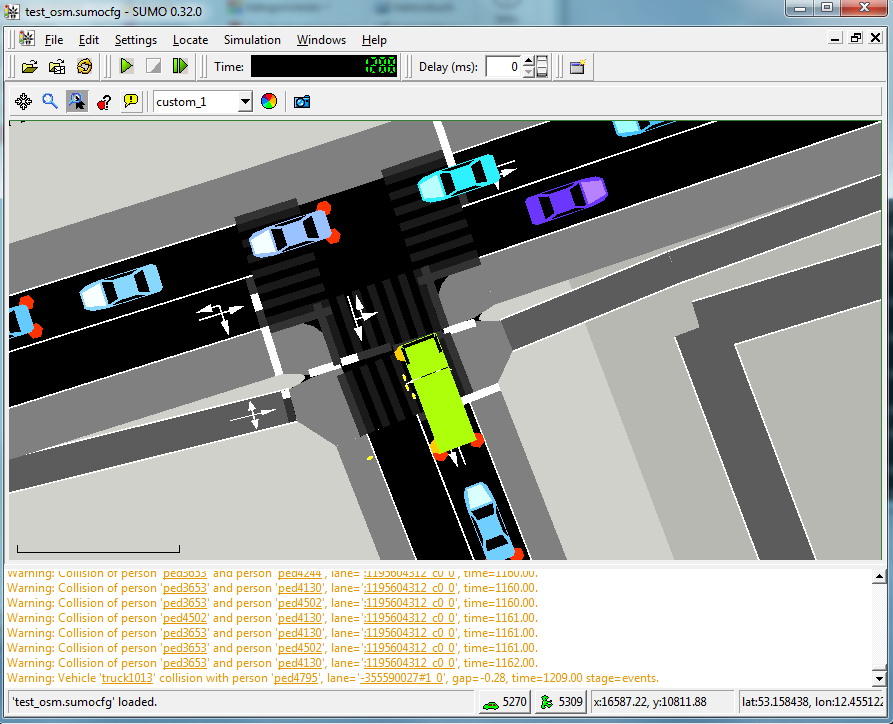Viewport: 893px width, 724px height.
Task: Open the Locate menu
Action: tap(190, 40)
